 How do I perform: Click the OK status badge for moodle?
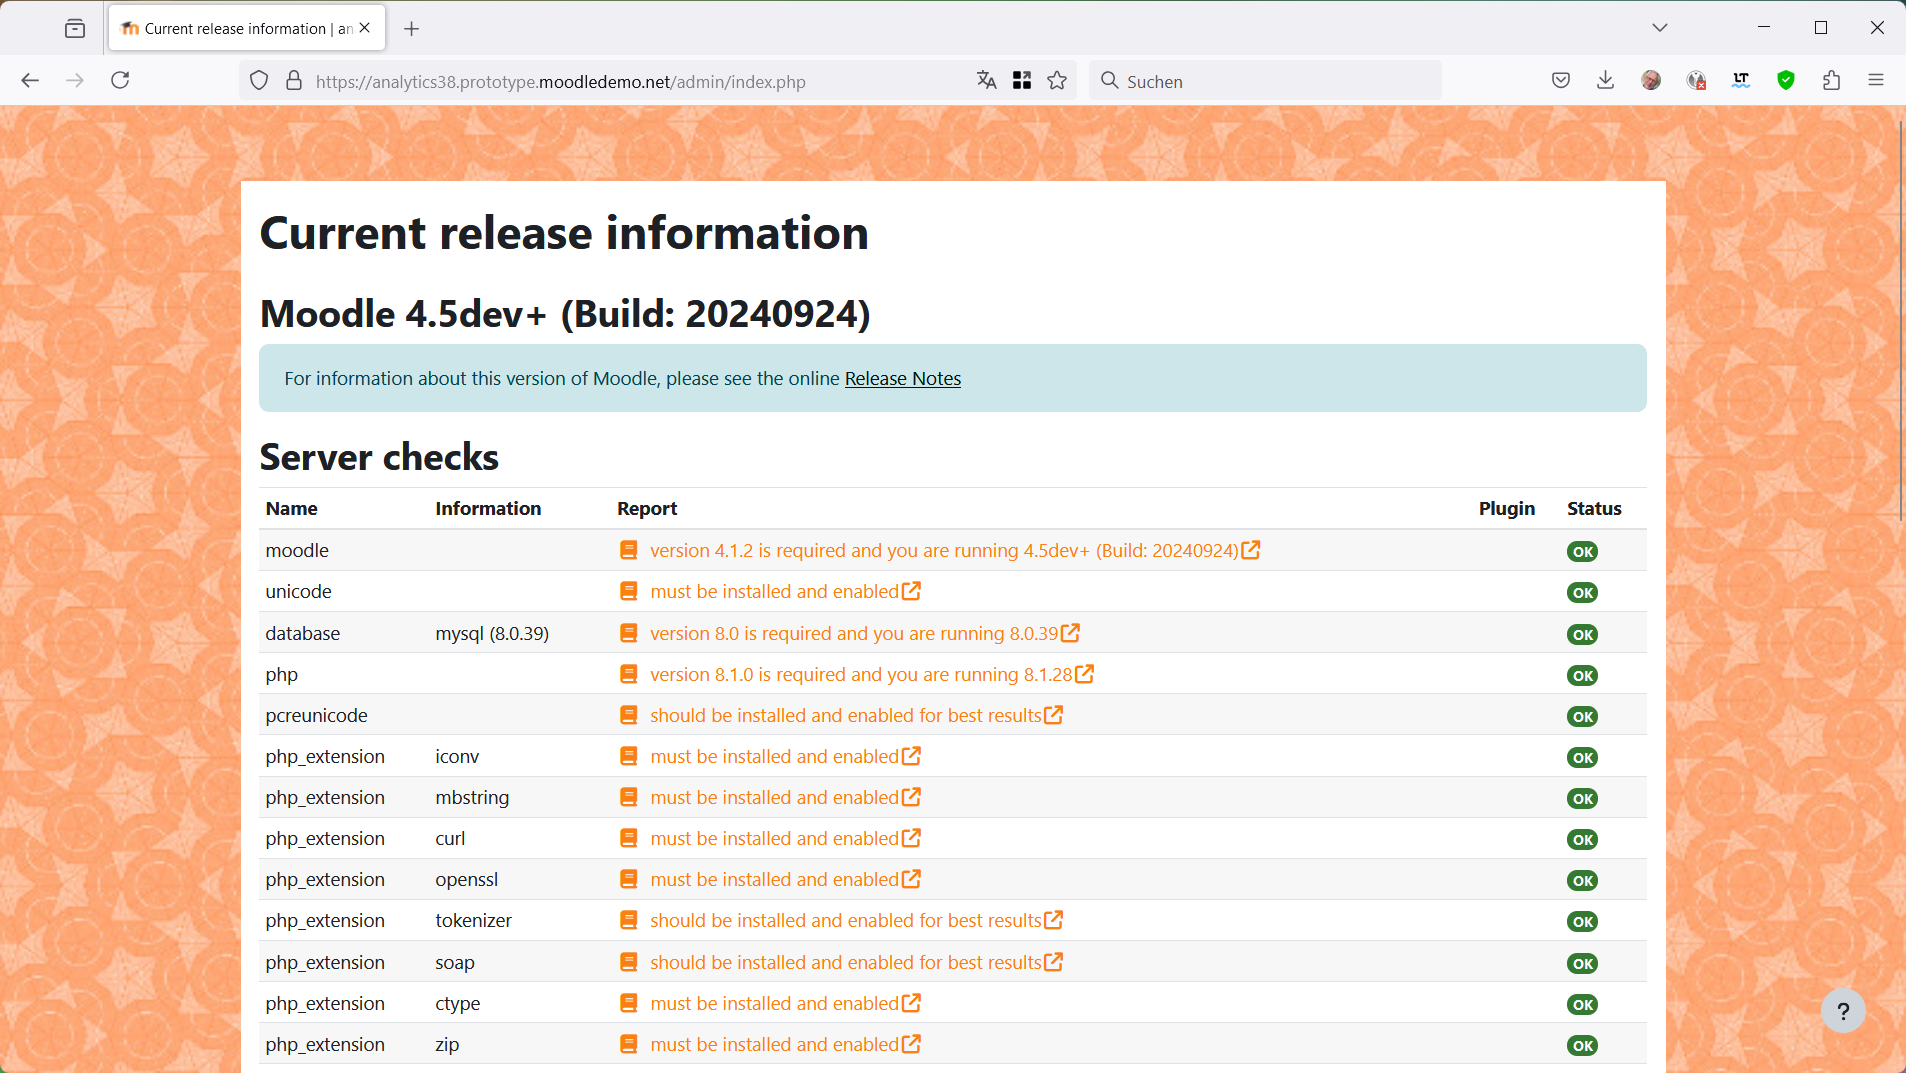1582,552
